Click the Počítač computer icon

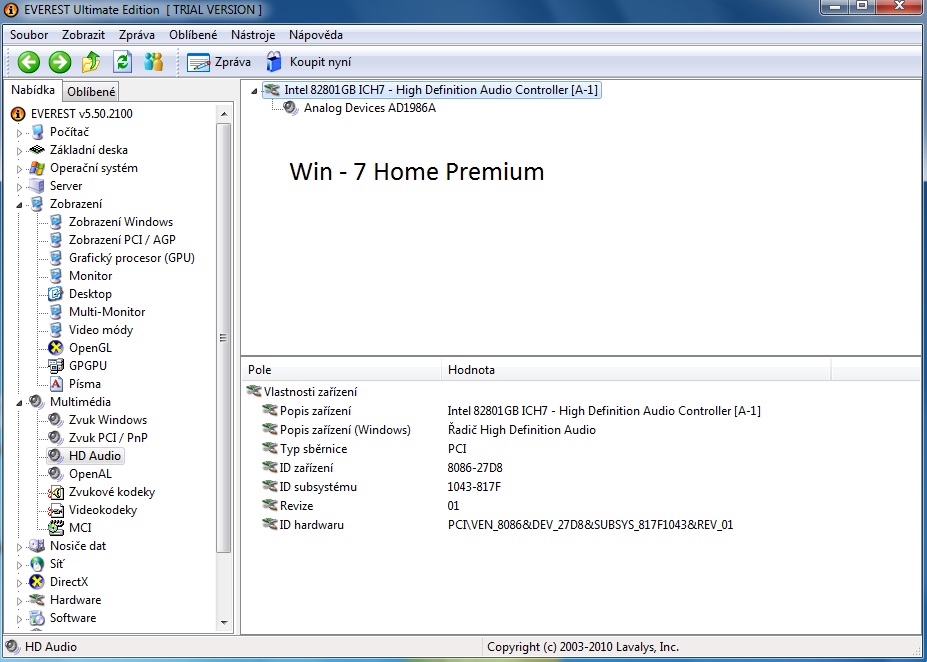pos(37,132)
